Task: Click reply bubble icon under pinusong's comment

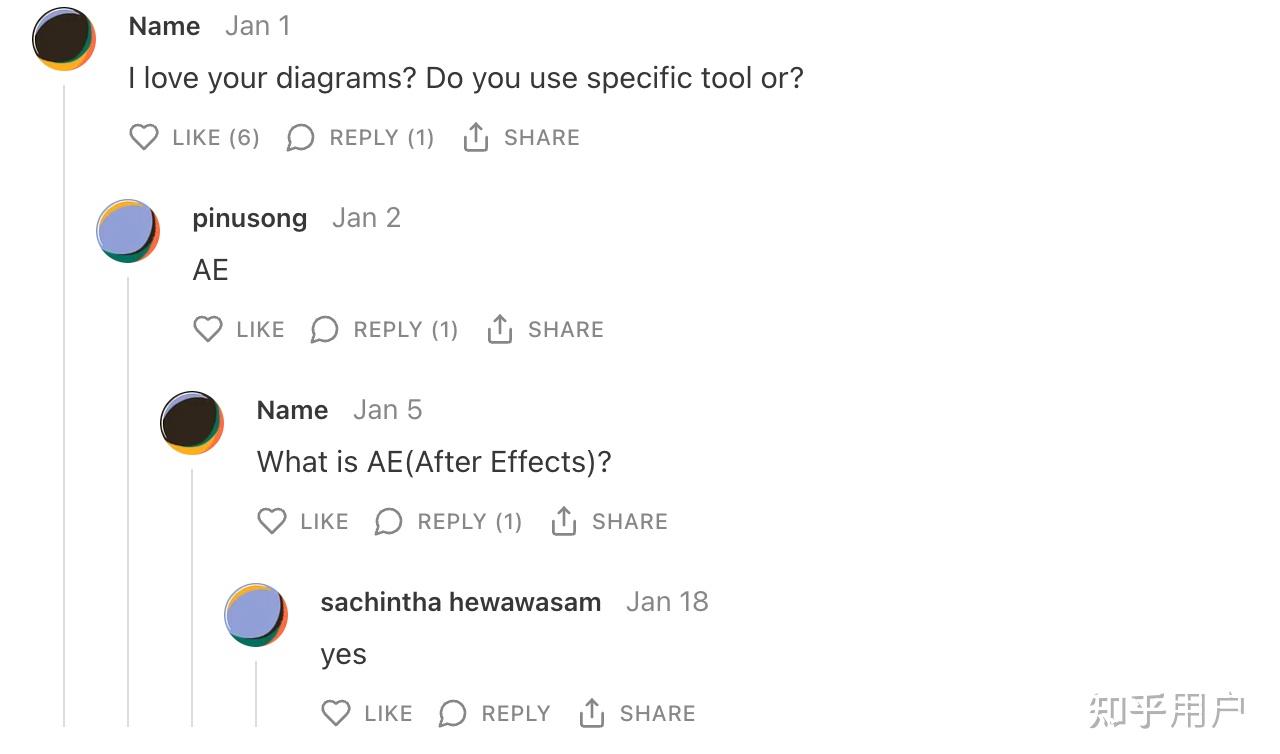Action: 324,329
